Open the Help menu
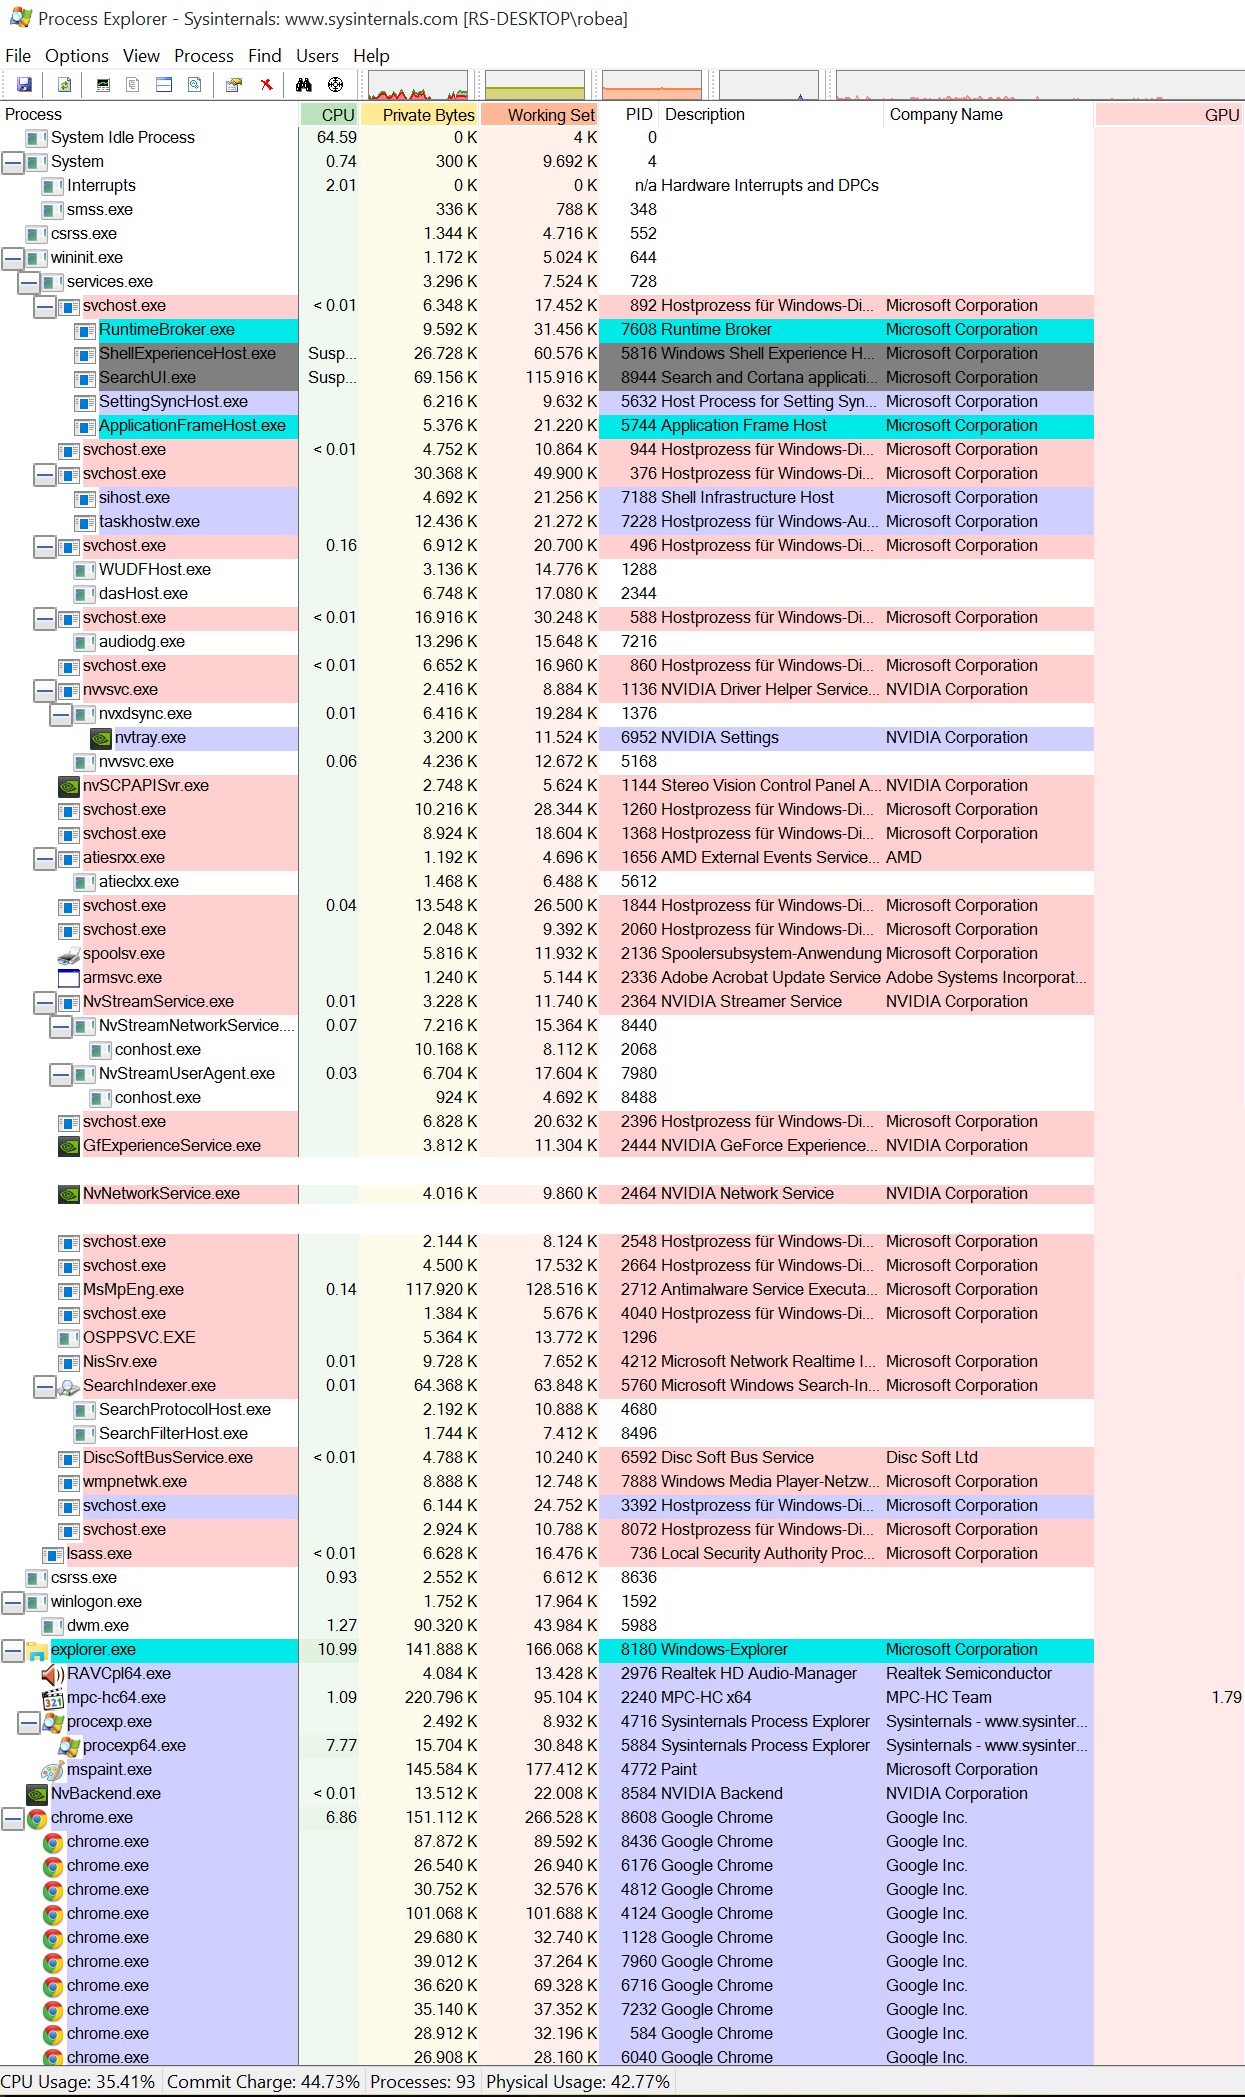The width and height of the screenshot is (1245, 2097). click(x=371, y=56)
